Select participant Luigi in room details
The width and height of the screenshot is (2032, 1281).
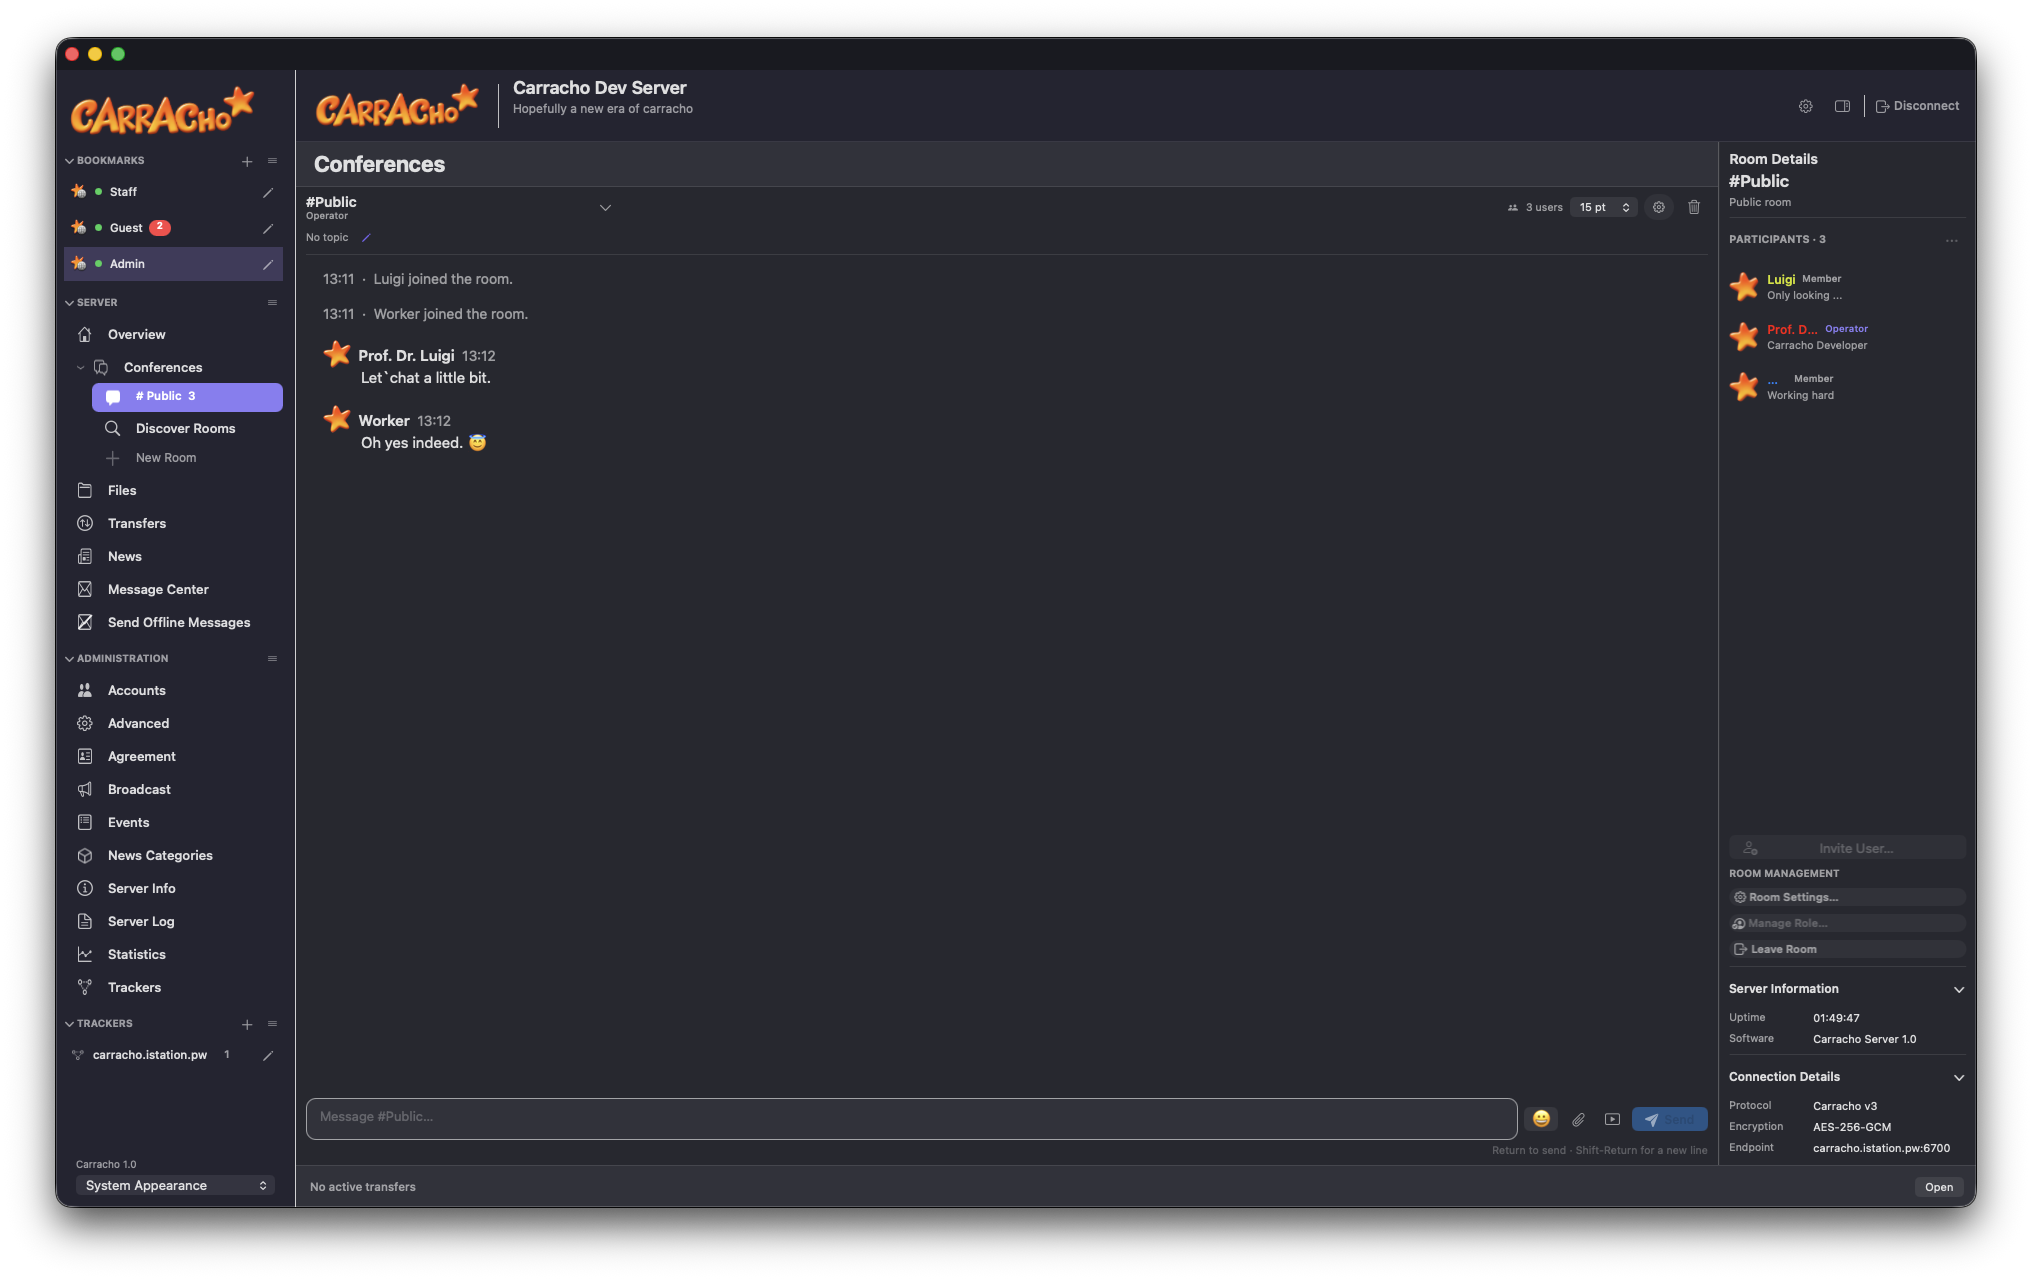click(1847, 287)
